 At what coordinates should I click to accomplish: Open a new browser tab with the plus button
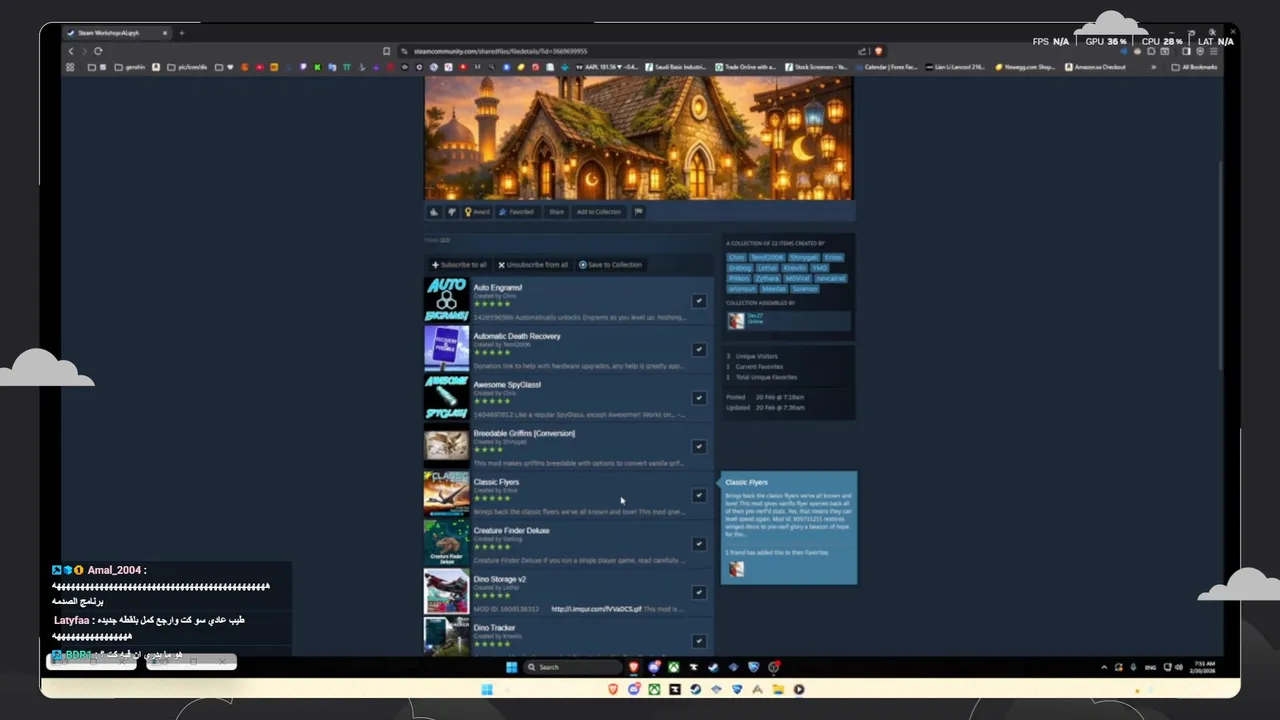pyautogui.click(x=181, y=33)
